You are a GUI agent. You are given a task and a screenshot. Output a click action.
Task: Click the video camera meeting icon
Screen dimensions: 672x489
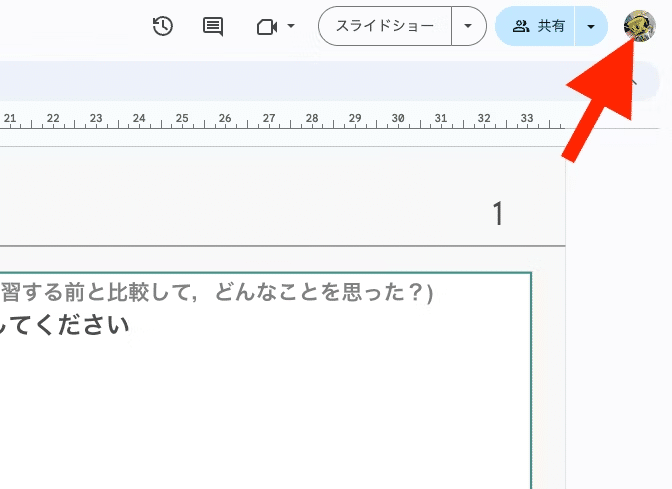[x=267, y=27]
